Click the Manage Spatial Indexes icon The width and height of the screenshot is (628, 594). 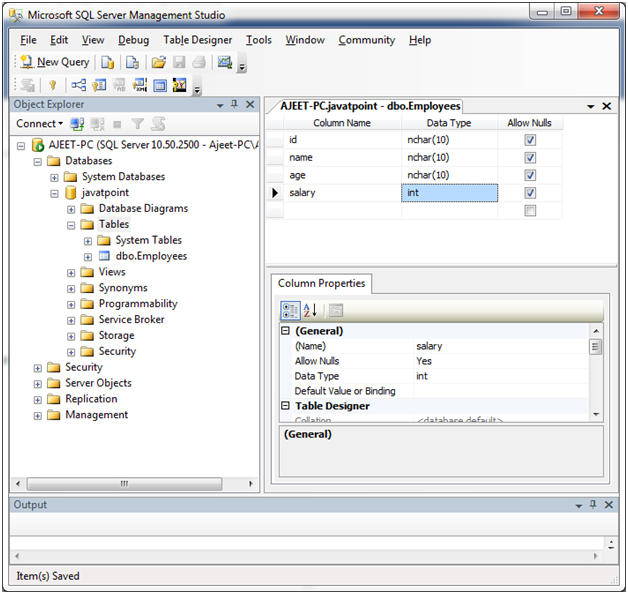(180, 85)
